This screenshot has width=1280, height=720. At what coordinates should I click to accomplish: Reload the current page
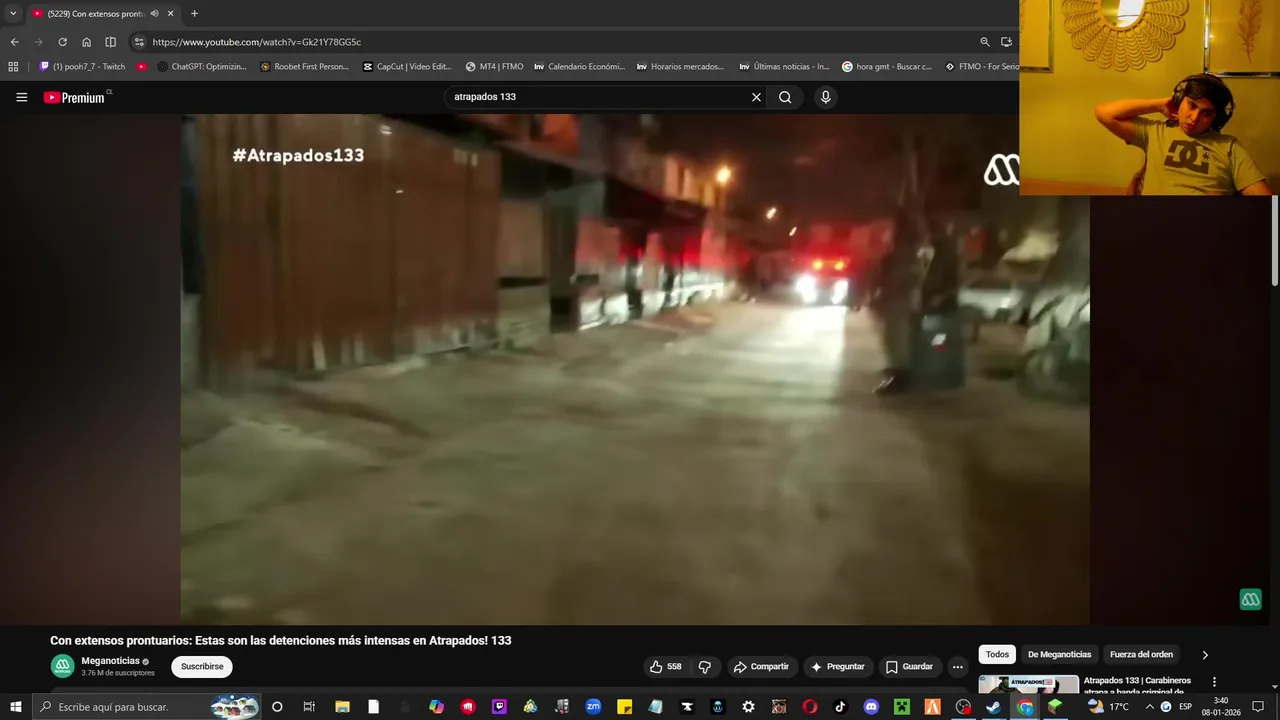(x=62, y=42)
